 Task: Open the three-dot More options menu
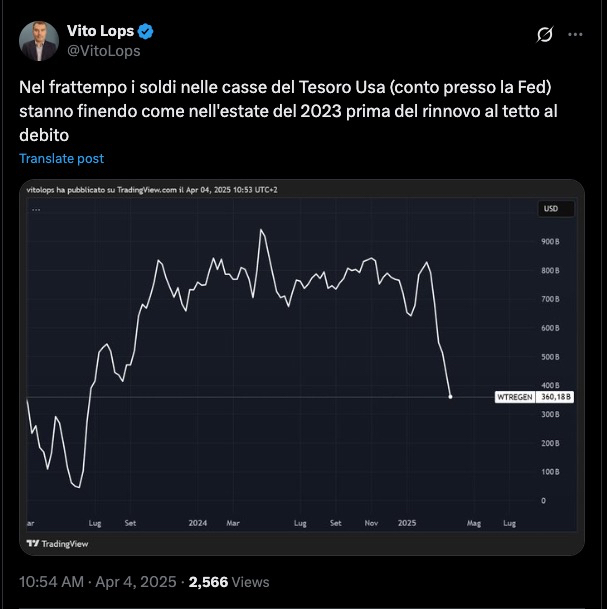(575, 35)
